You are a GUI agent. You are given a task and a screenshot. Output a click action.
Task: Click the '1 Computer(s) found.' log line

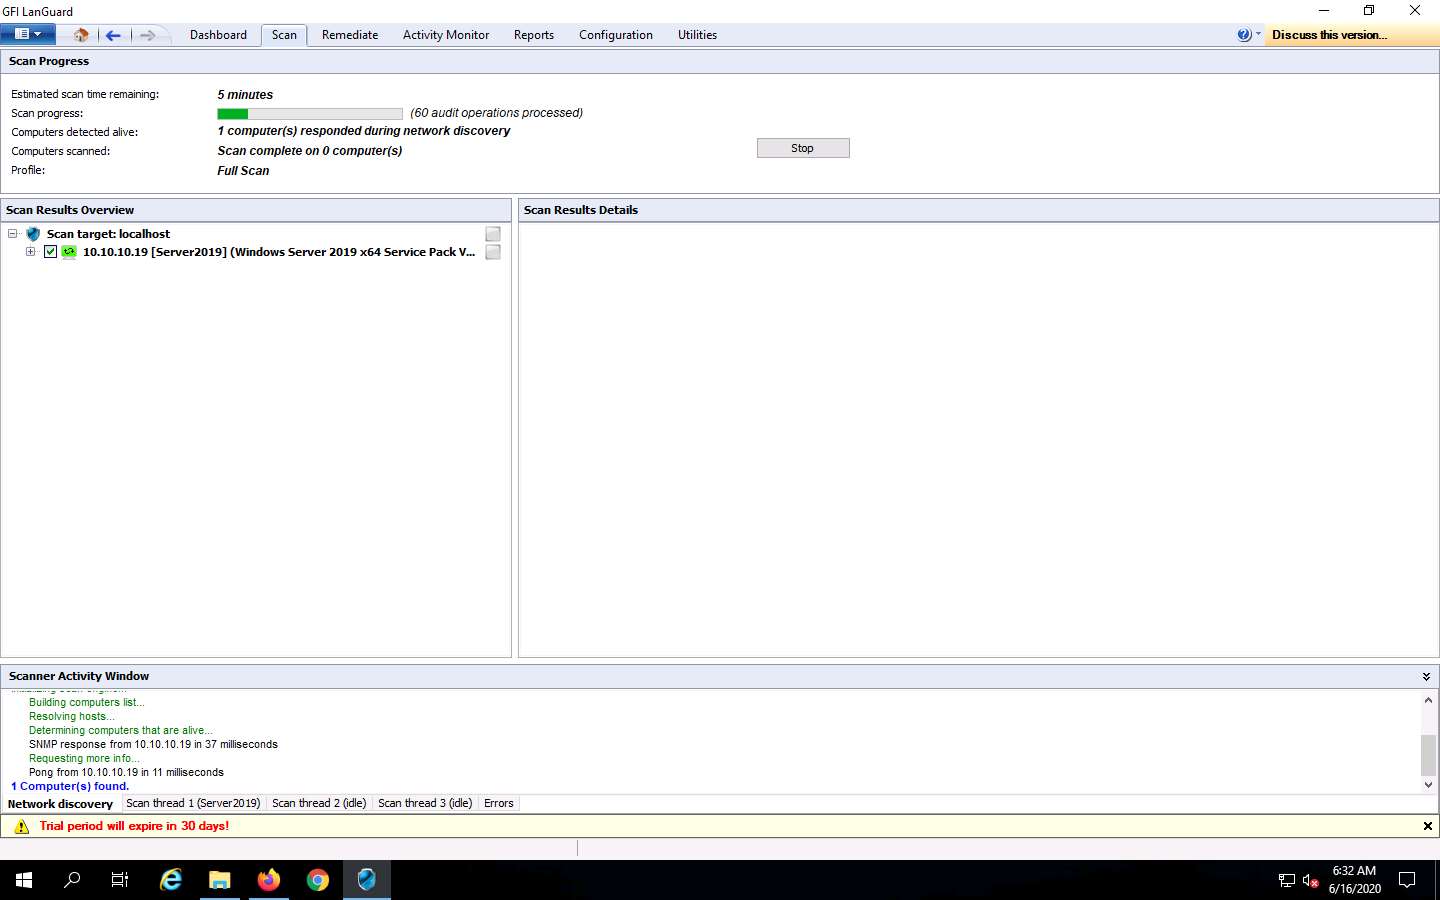[70, 786]
